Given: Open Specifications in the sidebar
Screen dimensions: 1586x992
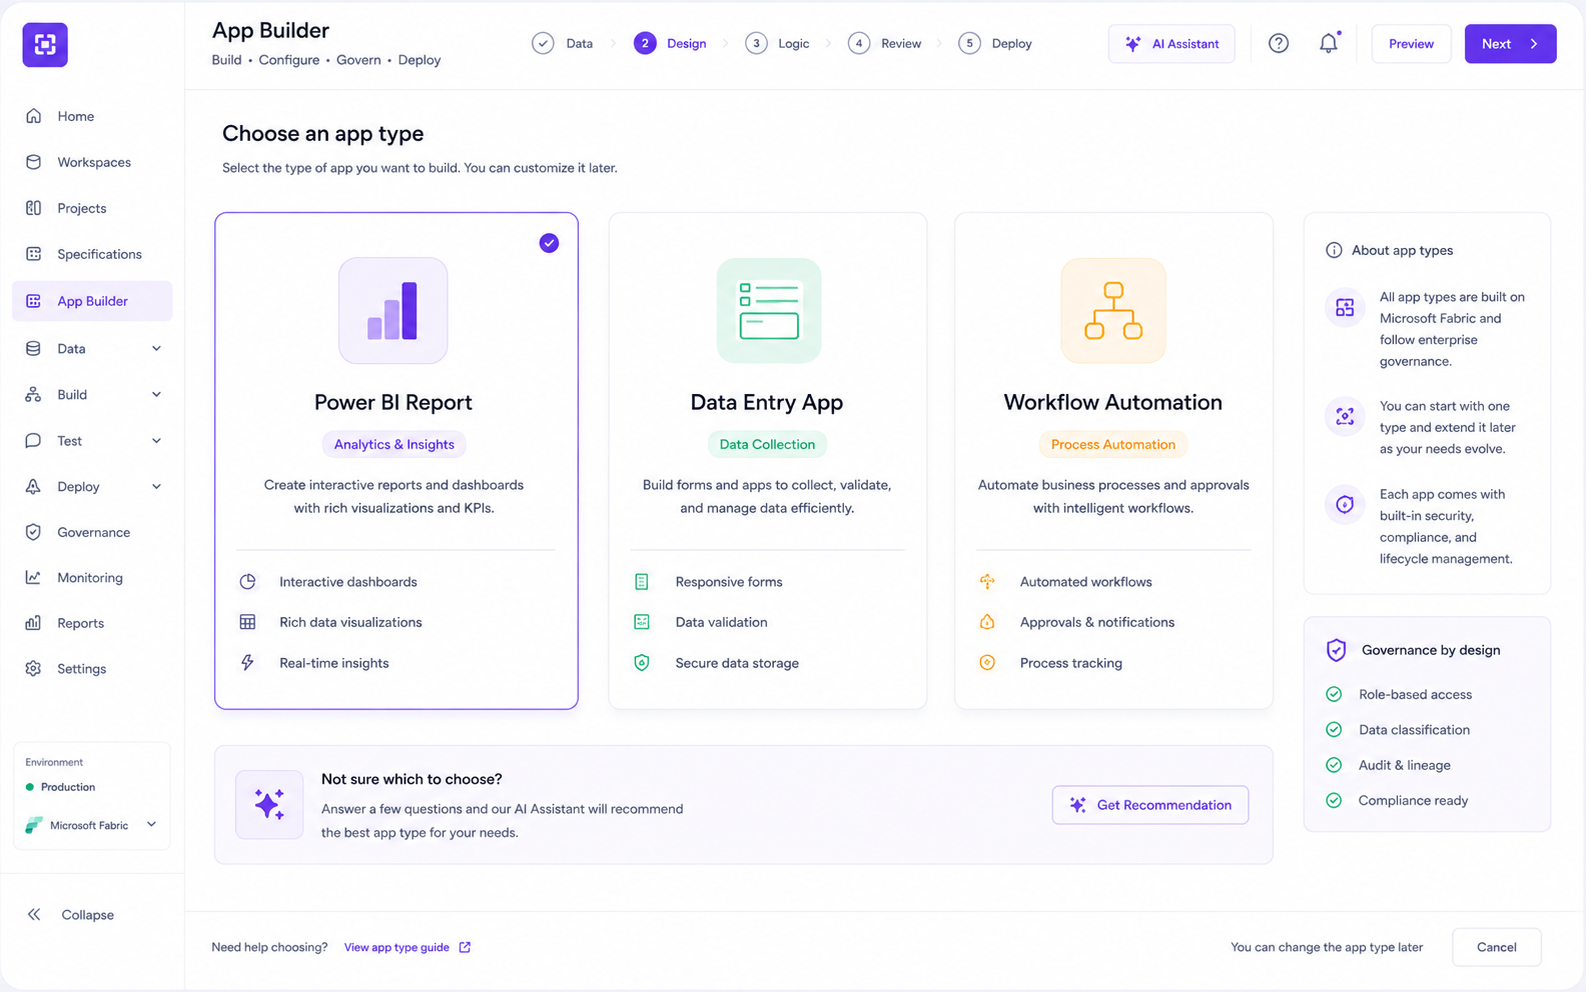Looking at the screenshot, I should coord(92,254).
